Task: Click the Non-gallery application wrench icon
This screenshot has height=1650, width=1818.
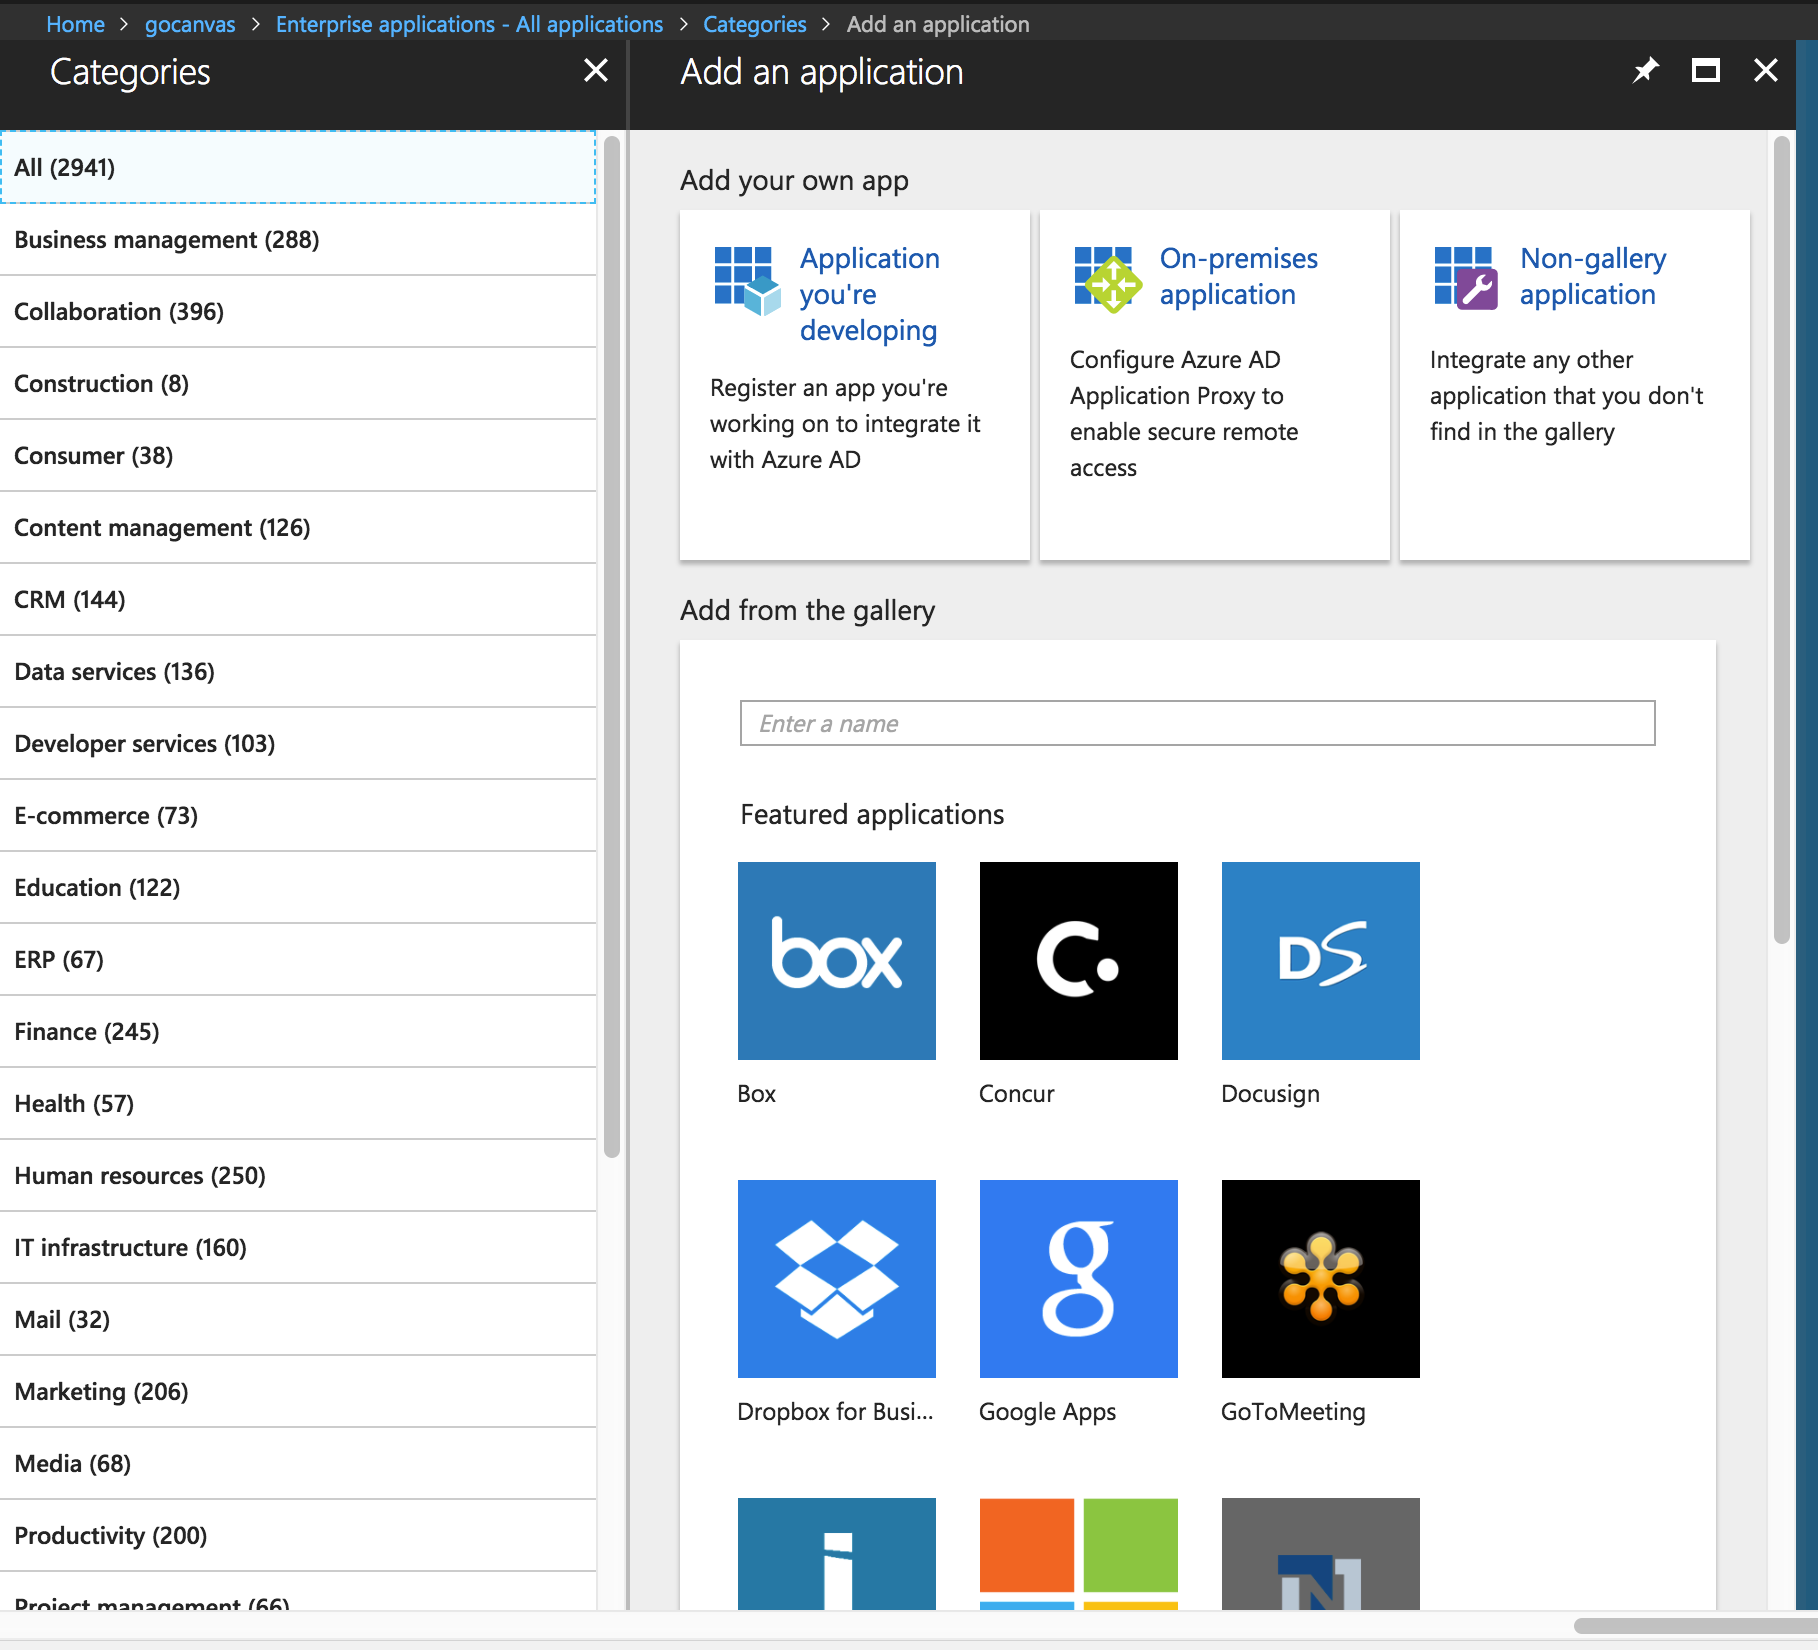Action: 1466,279
